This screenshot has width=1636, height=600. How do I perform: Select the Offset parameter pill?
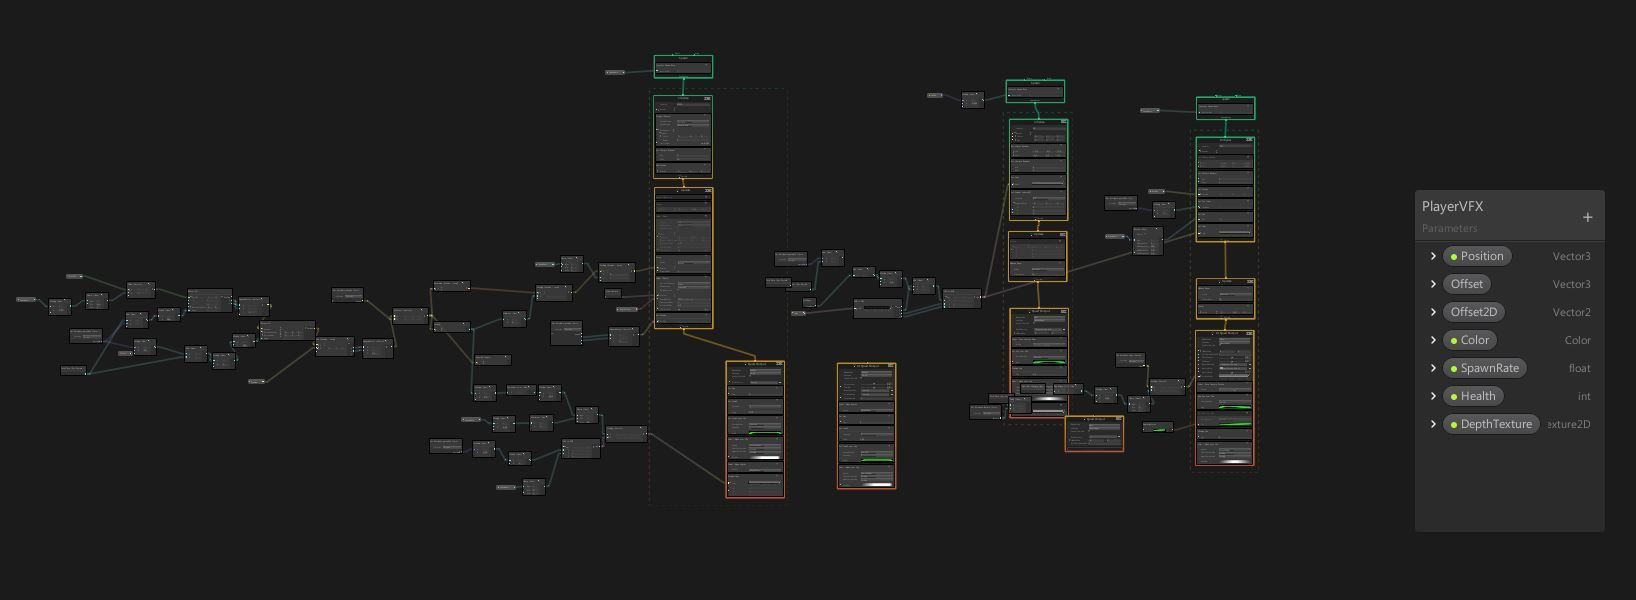click(1467, 284)
